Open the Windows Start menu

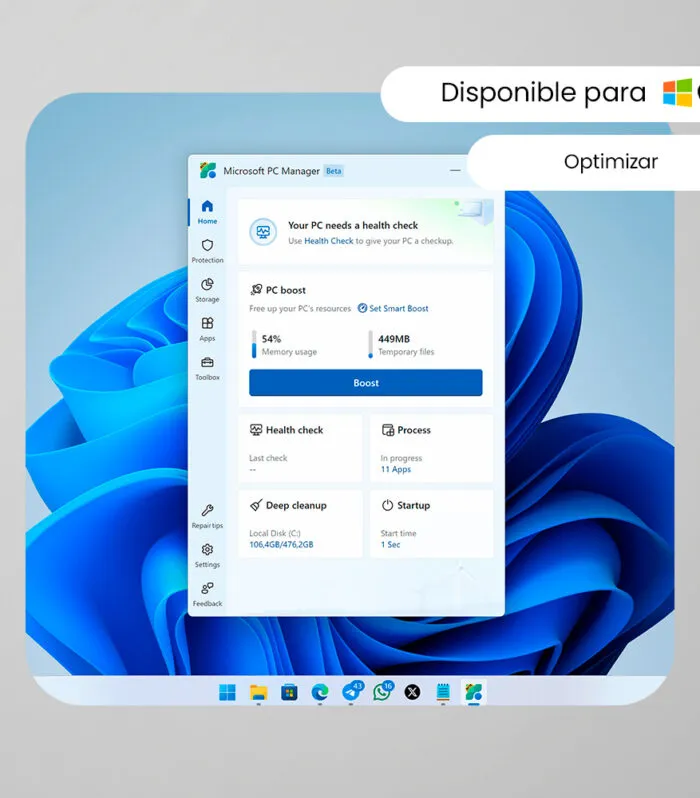227,692
